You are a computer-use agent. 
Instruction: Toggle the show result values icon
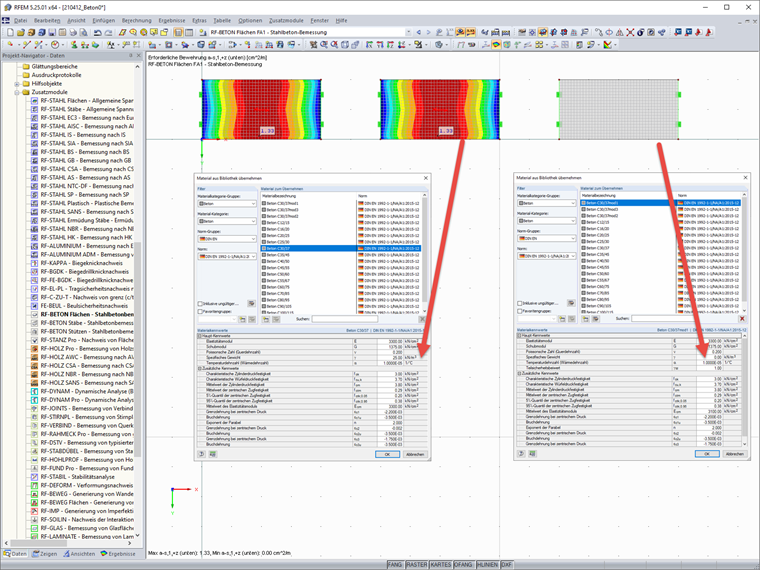click(471, 32)
